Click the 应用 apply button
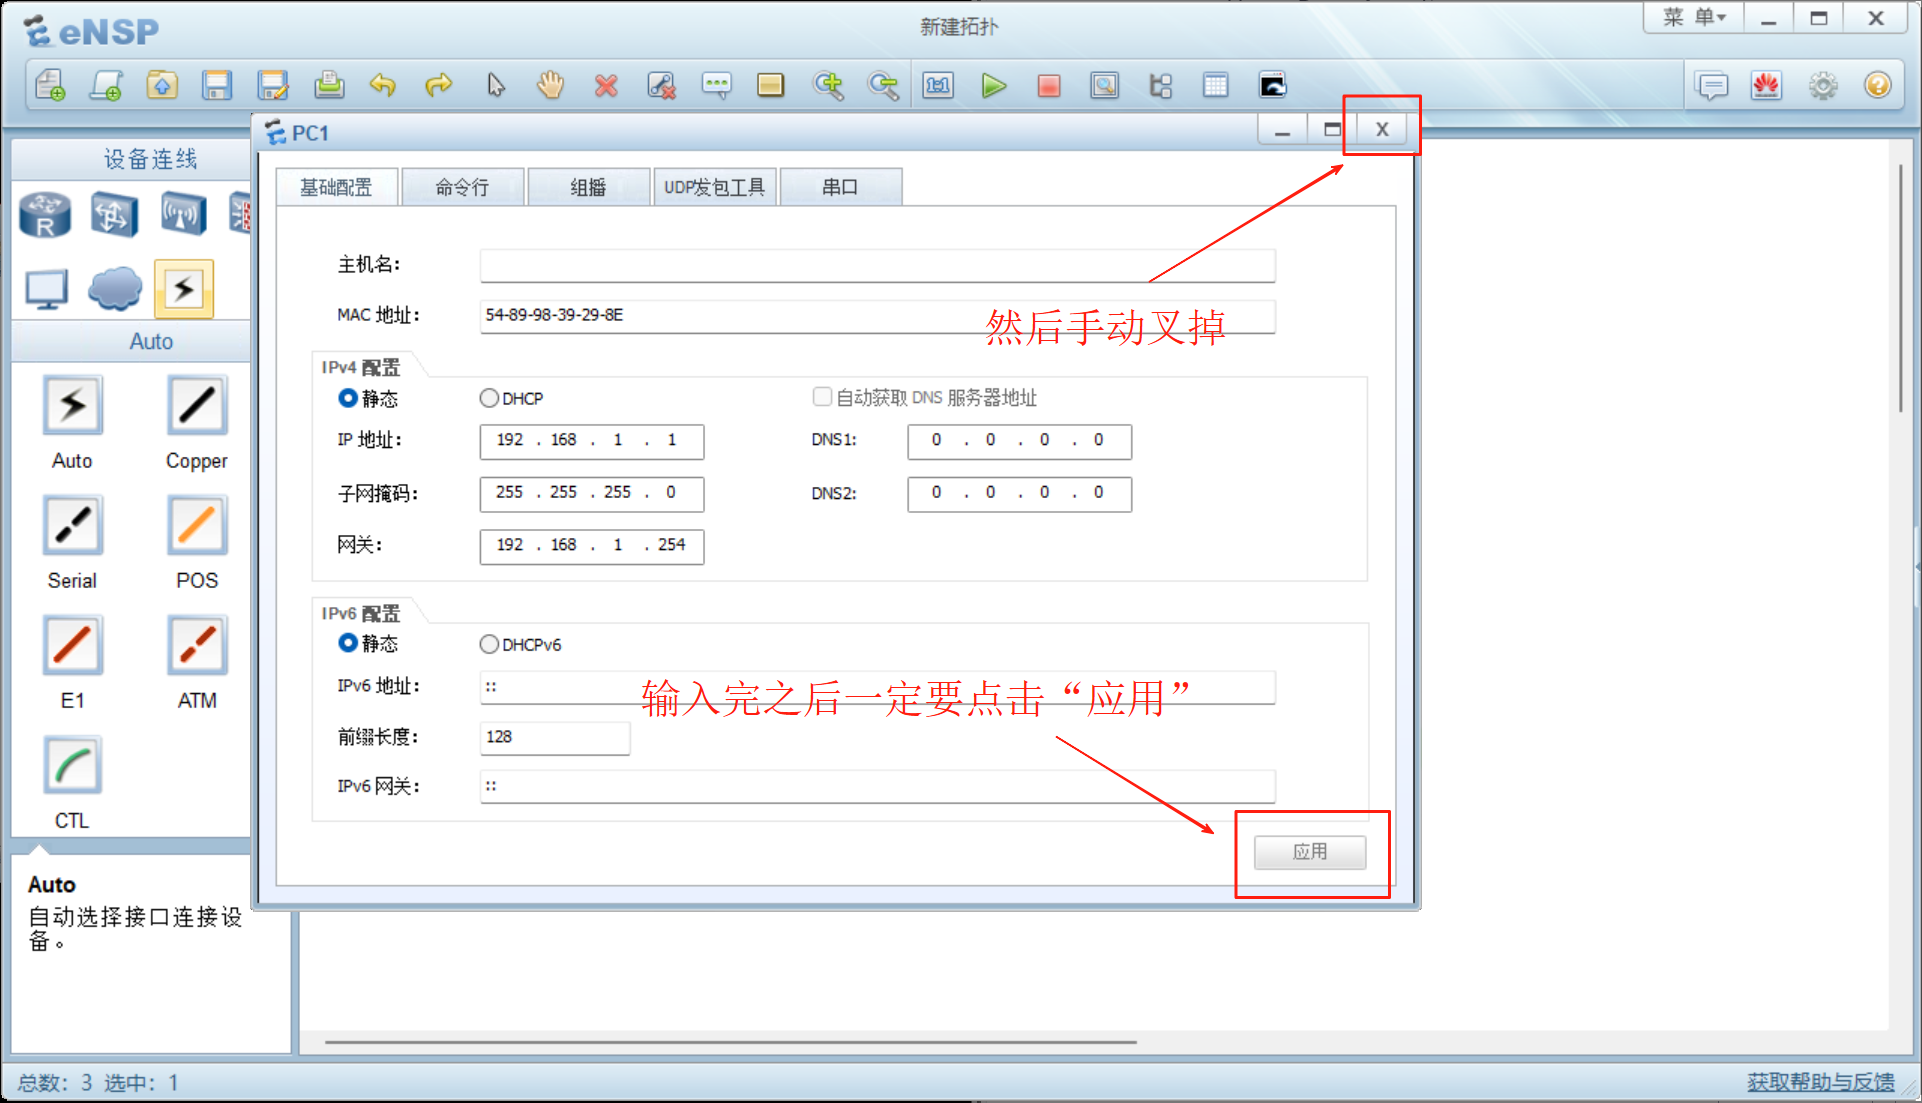 [1309, 852]
